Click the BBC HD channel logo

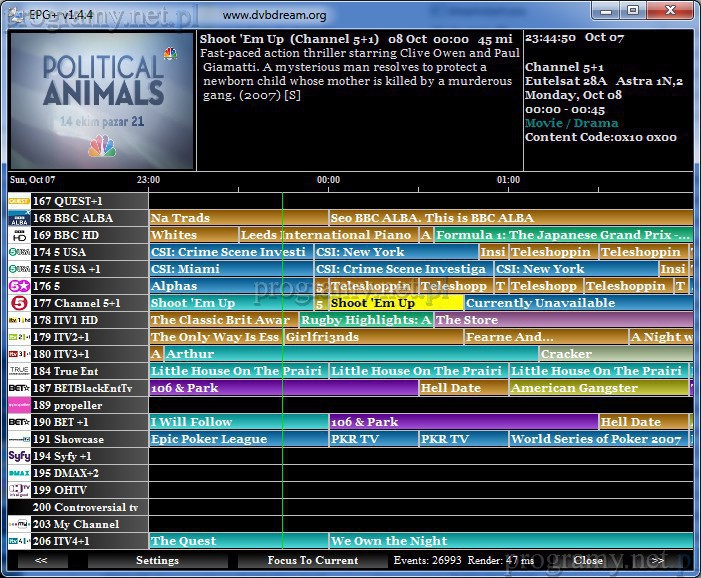[18, 235]
